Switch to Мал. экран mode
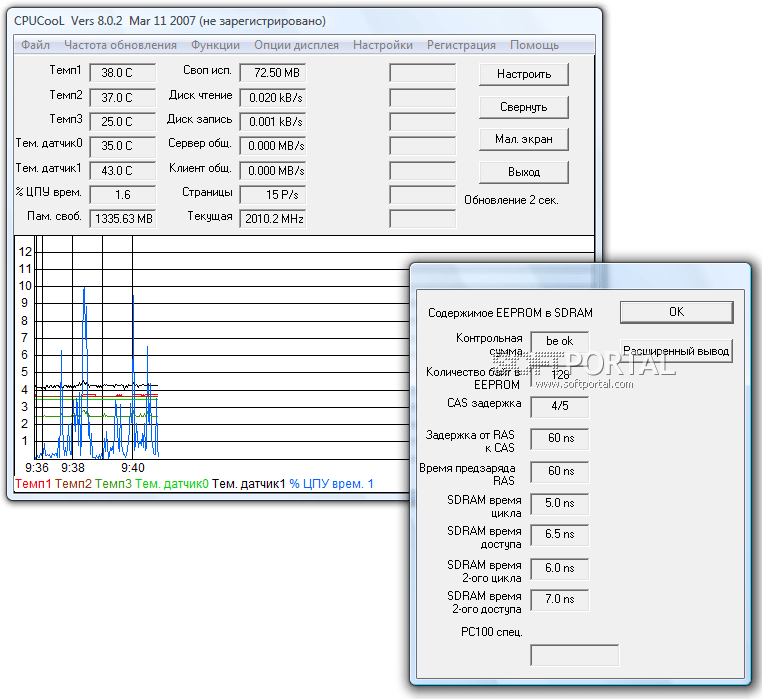 point(524,139)
